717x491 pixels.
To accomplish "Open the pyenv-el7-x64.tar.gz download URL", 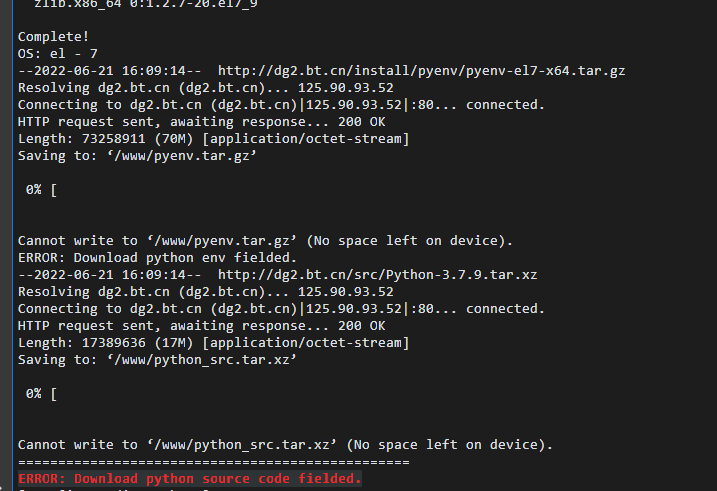I will click(x=421, y=71).
